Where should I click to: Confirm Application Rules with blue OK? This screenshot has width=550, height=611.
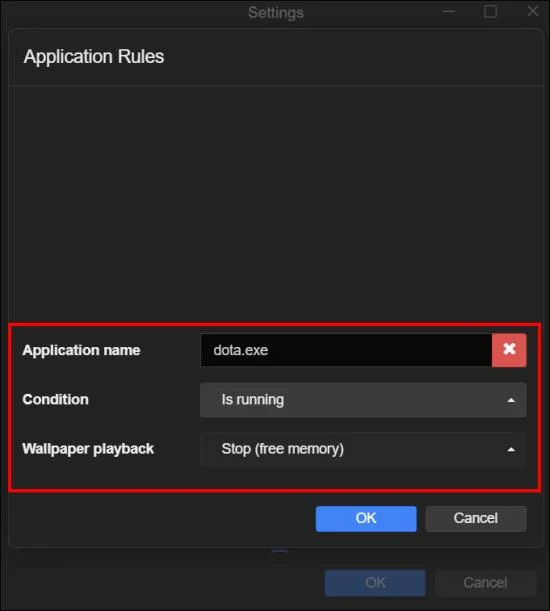pos(366,519)
